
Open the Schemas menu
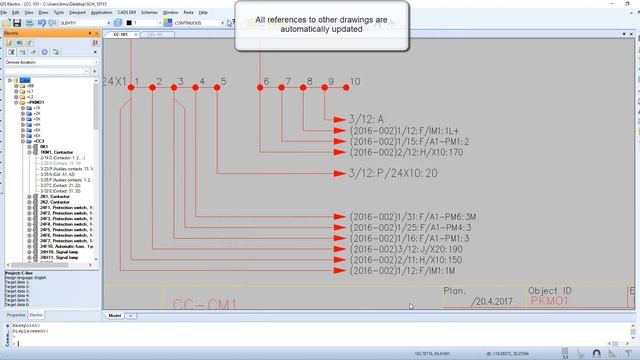pyautogui.click(x=149, y=13)
